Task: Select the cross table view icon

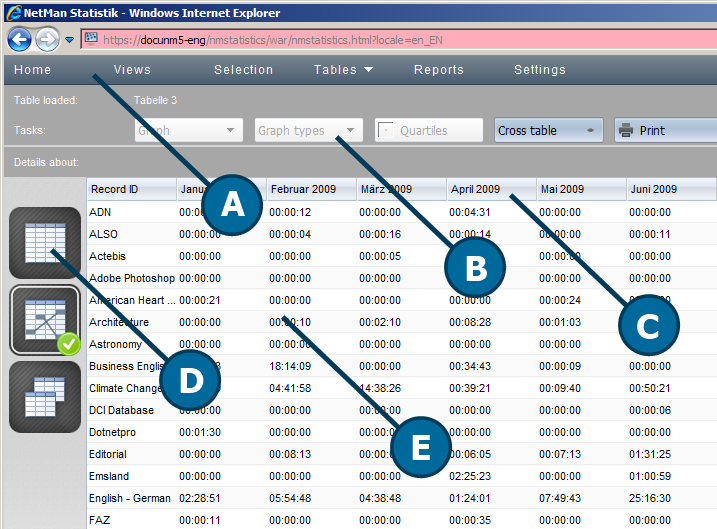Action: (44, 320)
